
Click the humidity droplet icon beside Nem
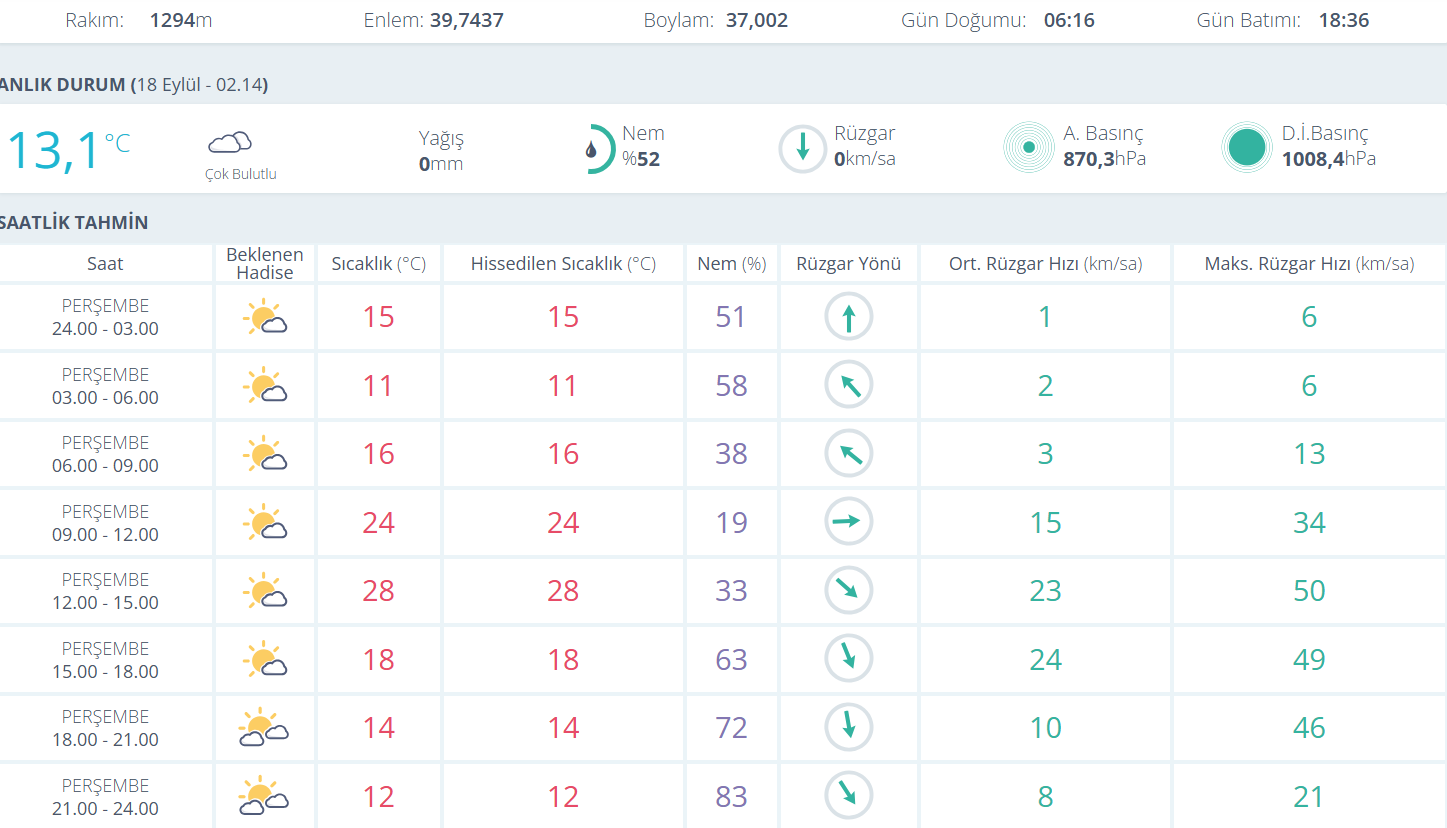pyautogui.click(x=593, y=149)
